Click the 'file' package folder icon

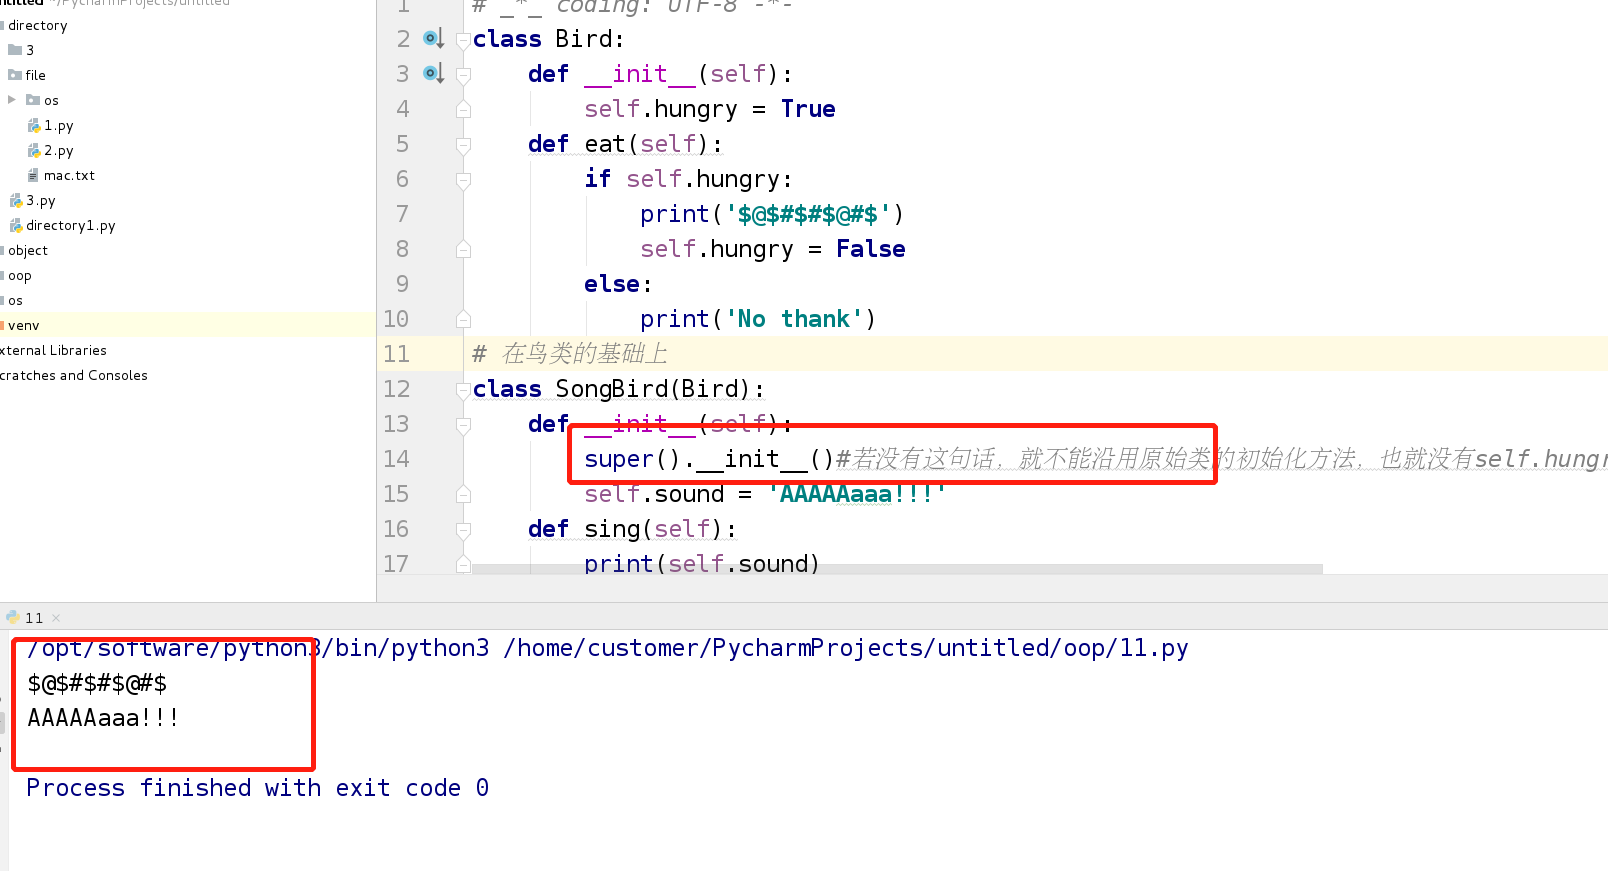coord(15,75)
